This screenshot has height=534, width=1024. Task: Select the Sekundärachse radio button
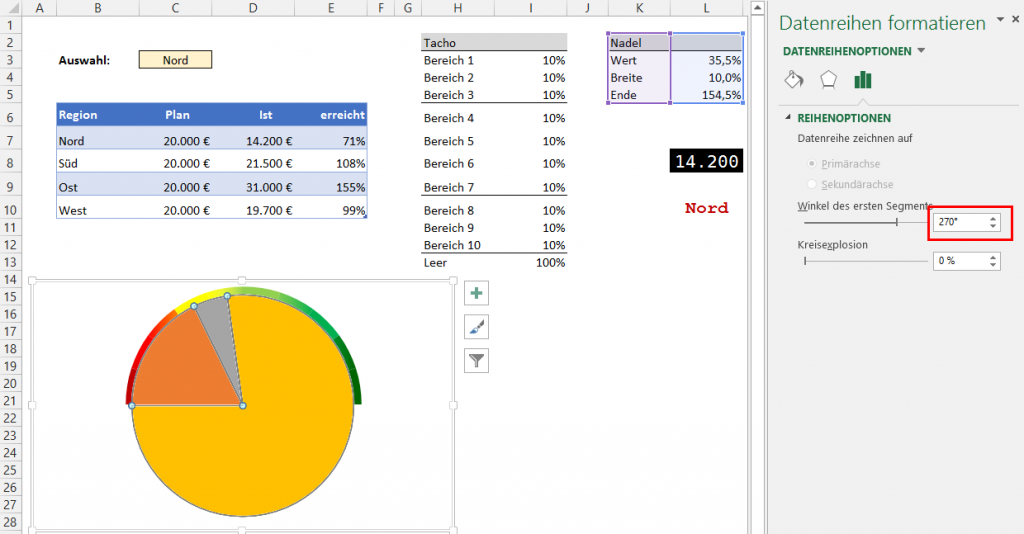coord(811,185)
